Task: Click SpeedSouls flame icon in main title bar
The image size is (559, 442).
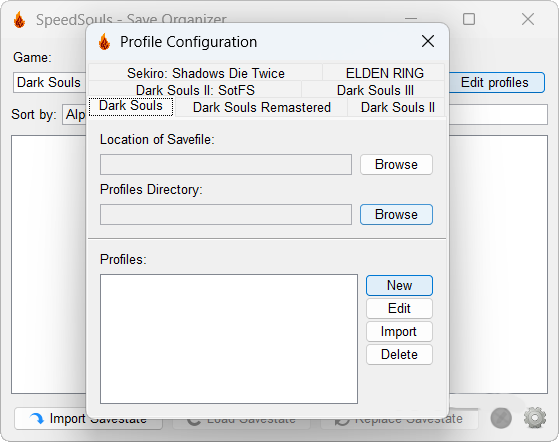Action: click(x=20, y=19)
